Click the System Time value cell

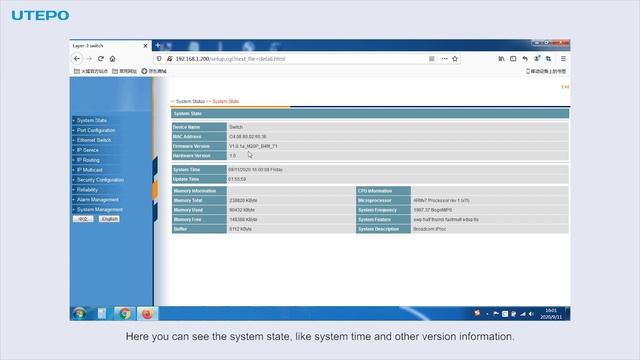click(398, 169)
